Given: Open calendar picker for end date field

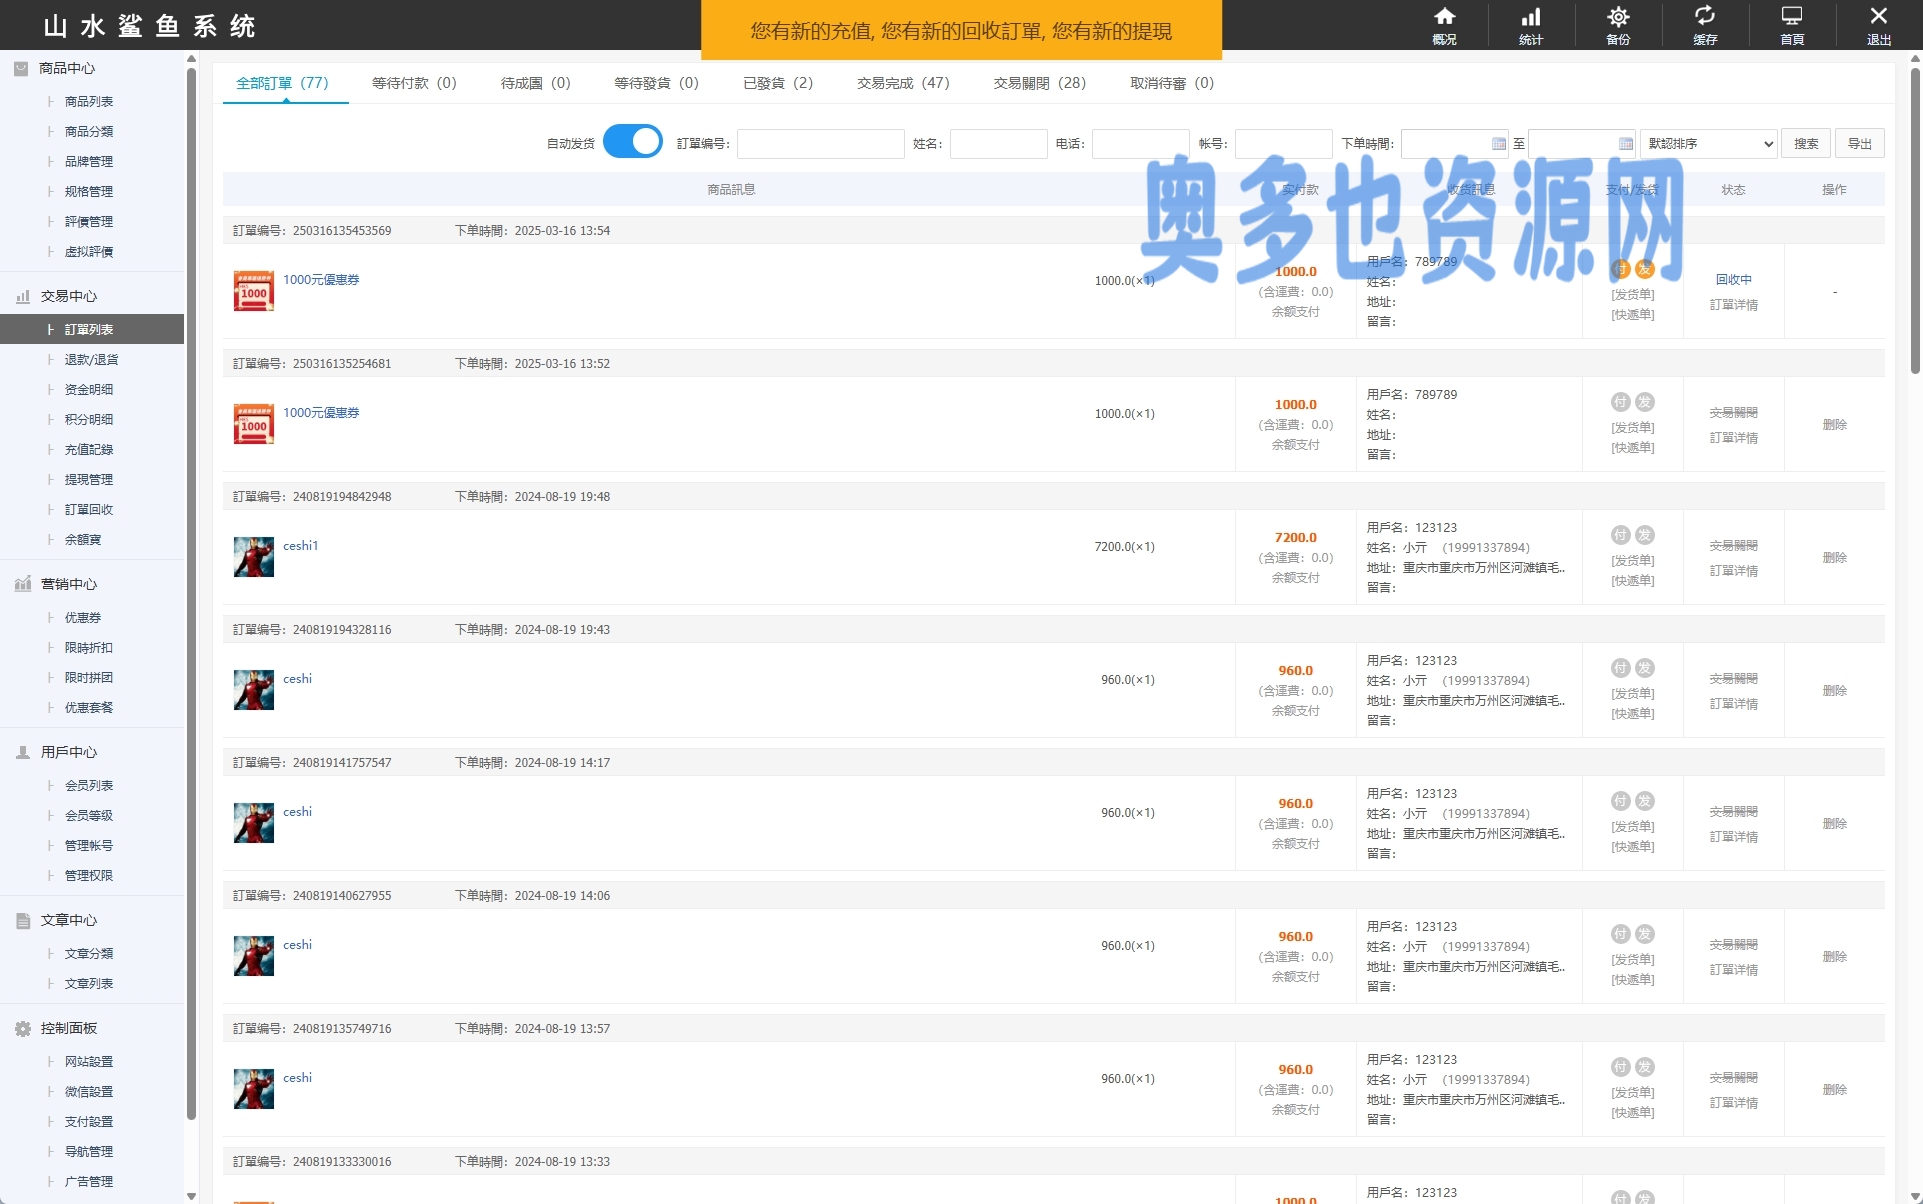Looking at the screenshot, I should click(1625, 144).
